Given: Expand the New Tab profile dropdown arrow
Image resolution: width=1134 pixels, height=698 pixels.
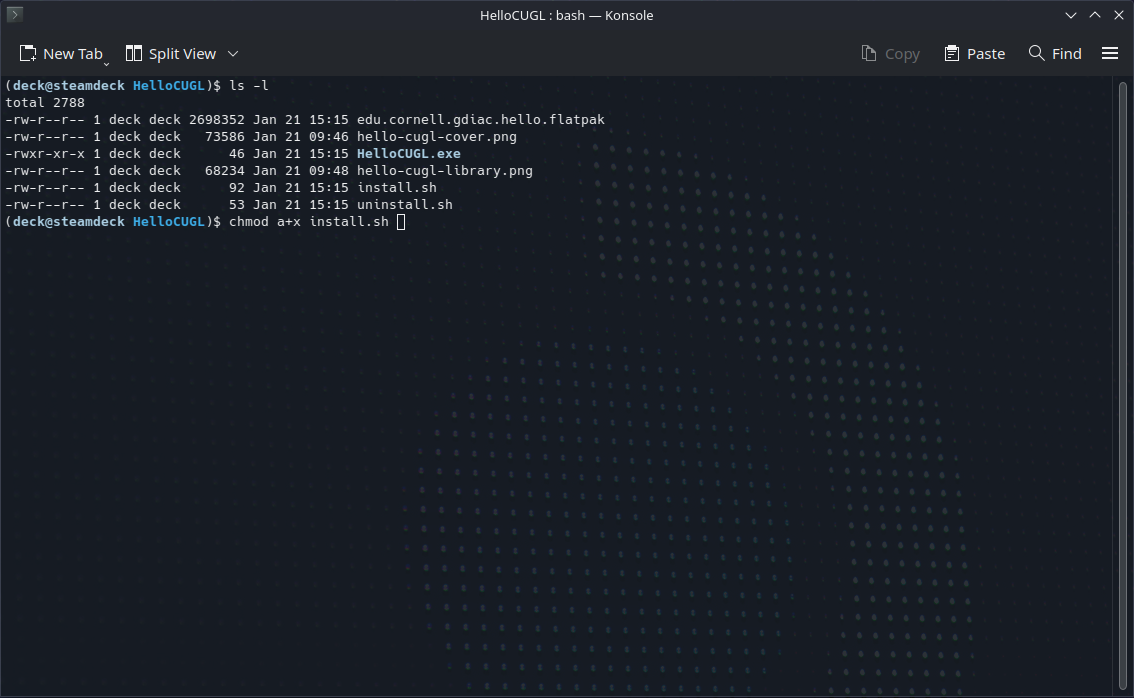Looking at the screenshot, I should [x=106, y=62].
